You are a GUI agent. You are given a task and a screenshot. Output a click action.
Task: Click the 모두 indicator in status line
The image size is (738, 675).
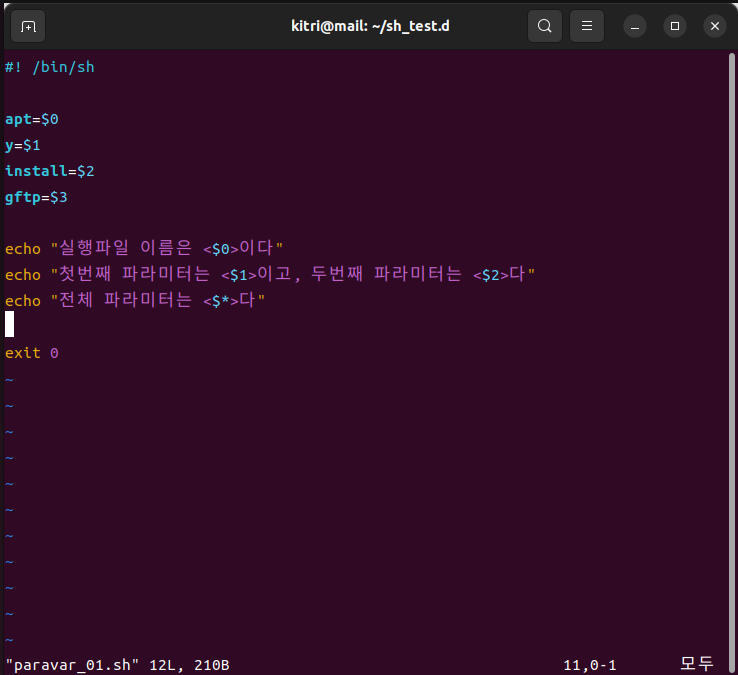697,664
